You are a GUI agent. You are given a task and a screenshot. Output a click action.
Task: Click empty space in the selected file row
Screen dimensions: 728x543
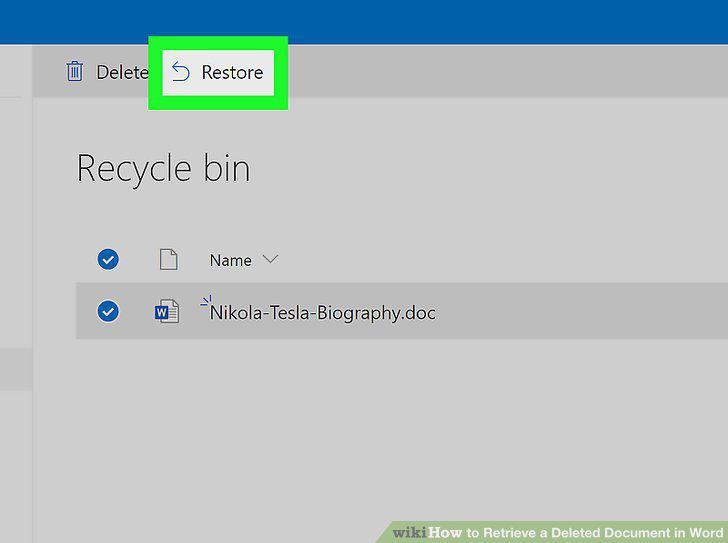[x=580, y=311]
